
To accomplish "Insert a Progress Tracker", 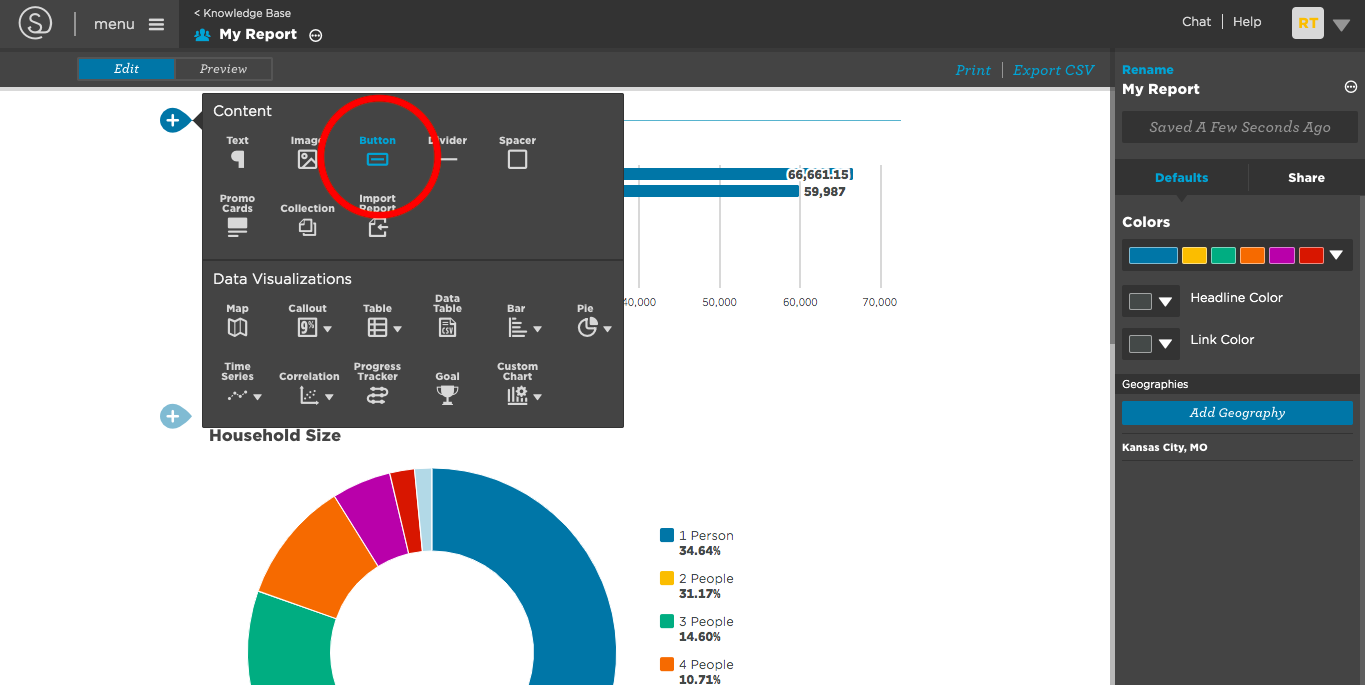I will point(377,384).
